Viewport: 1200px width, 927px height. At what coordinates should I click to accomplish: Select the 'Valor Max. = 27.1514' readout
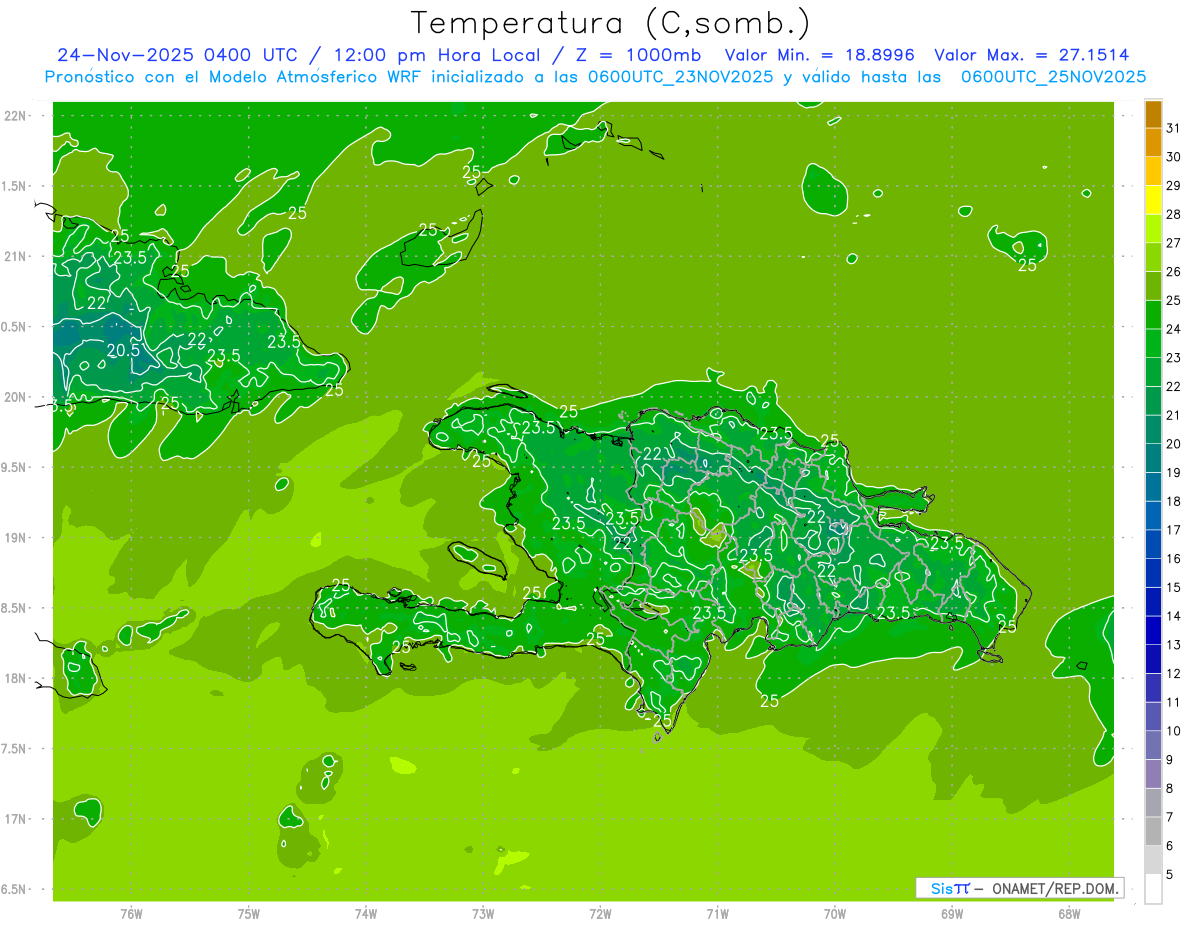(x=1031, y=55)
